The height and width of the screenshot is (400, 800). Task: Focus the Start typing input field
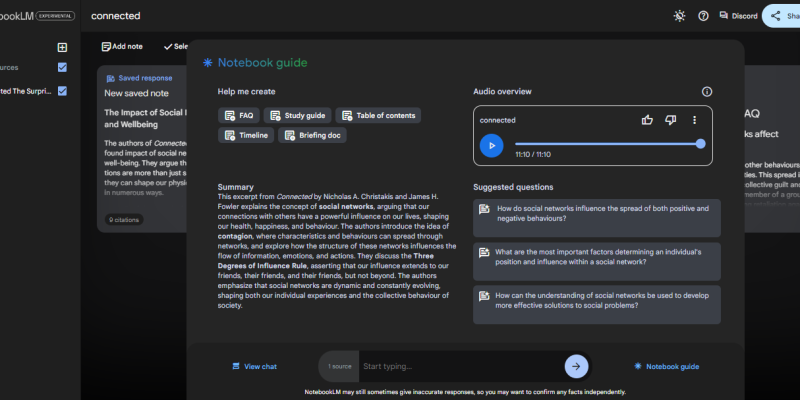(461, 366)
